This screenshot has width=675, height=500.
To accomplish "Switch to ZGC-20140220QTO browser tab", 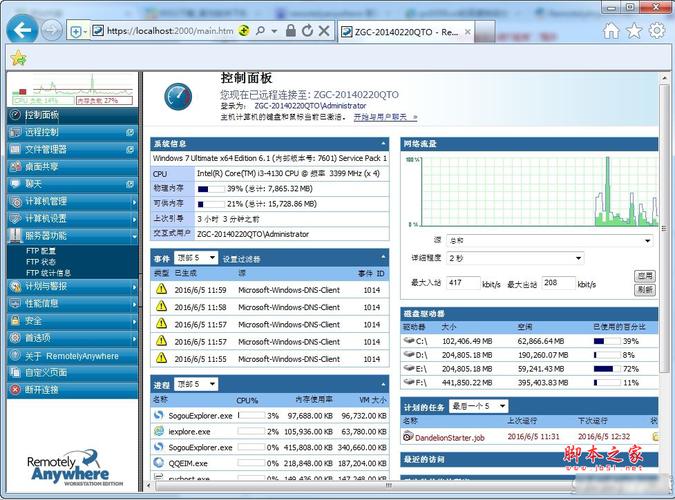I will [x=406, y=32].
